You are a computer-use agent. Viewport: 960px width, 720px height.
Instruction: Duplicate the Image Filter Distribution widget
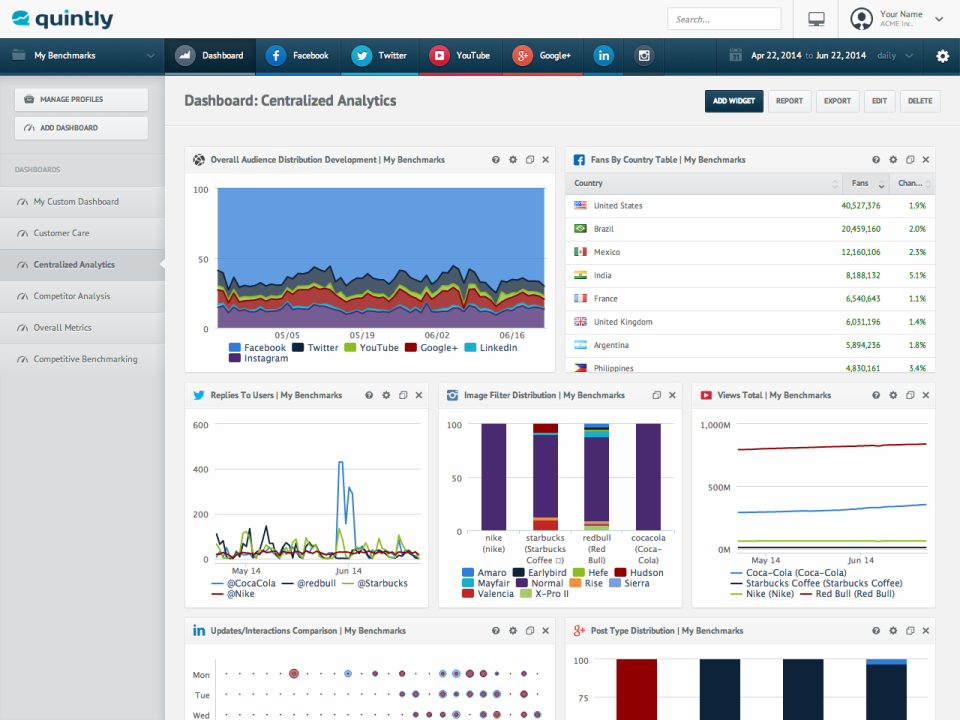click(656, 395)
